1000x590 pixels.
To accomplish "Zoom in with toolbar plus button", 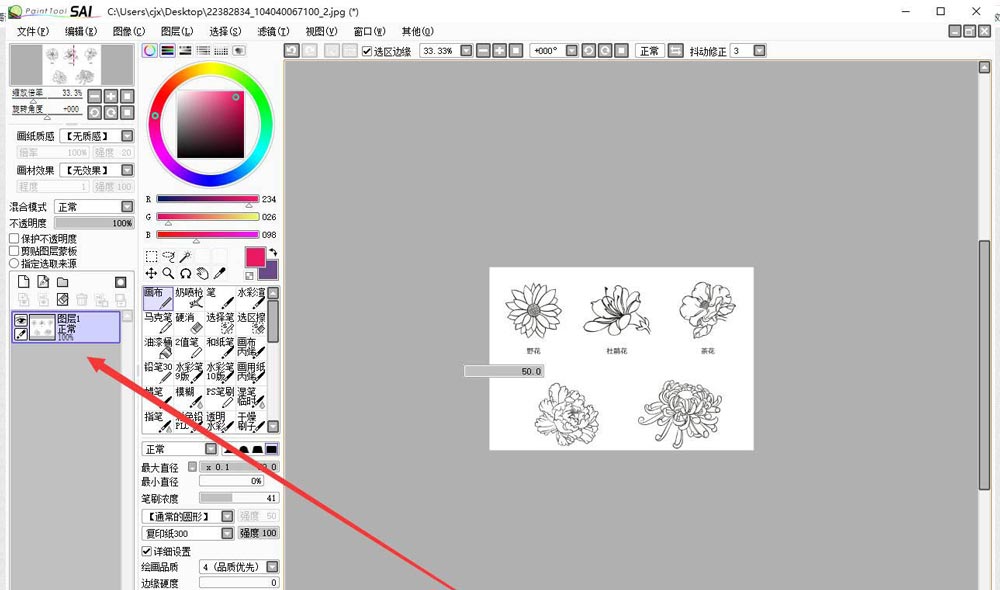I will point(500,50).
